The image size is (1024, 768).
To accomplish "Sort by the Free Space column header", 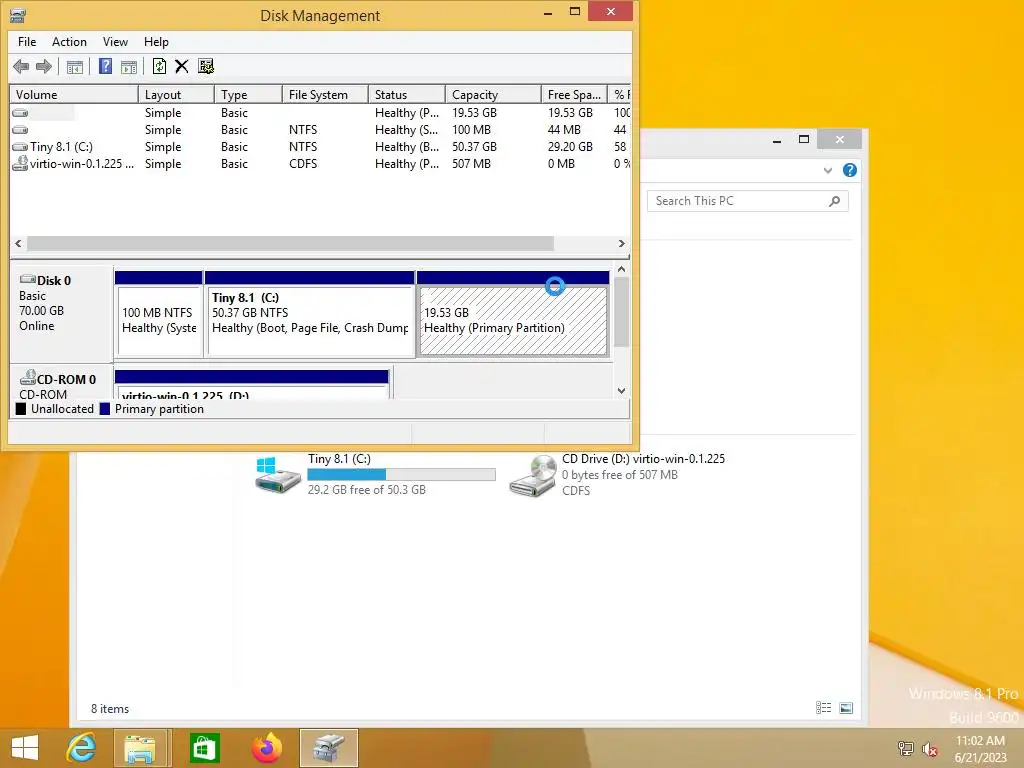I will (x=574, y=95).
